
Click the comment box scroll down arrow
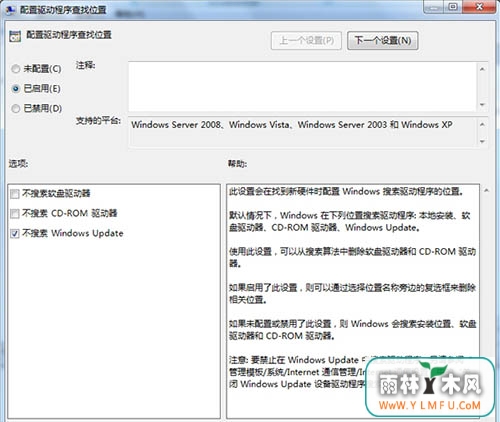coord(482,105)
